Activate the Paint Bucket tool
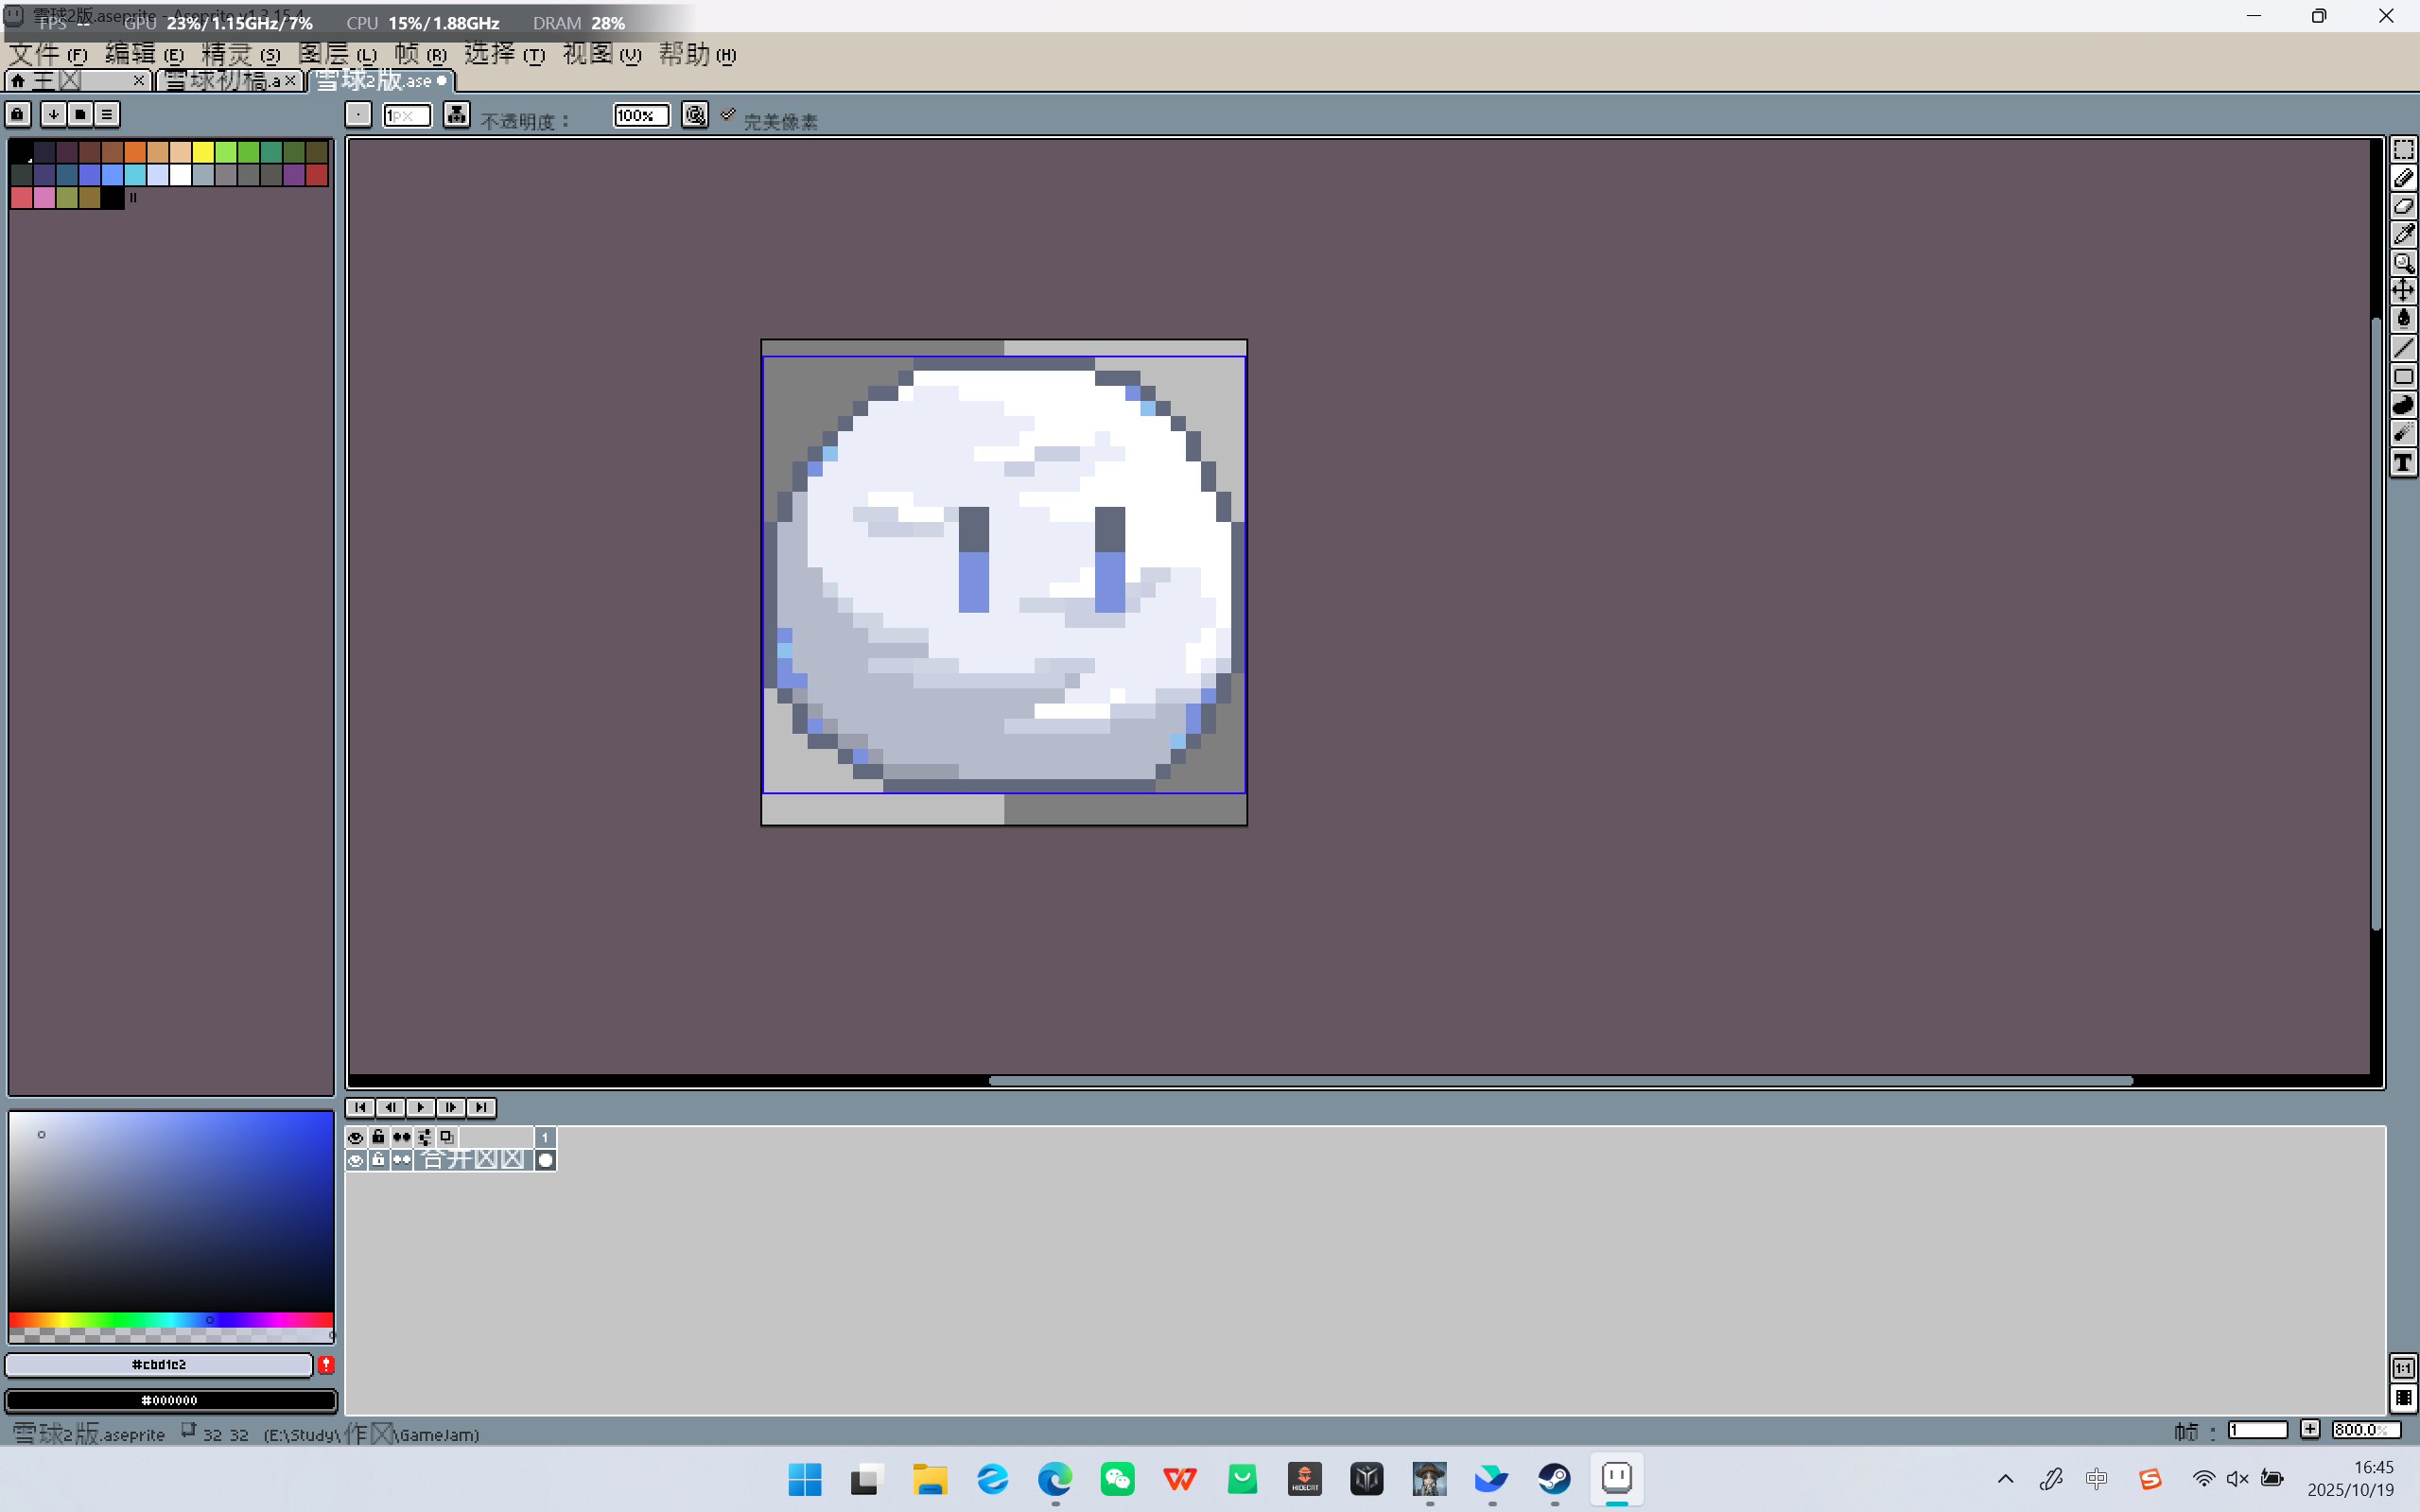Viewport: 2420px width, 1512px height. 2403,319
